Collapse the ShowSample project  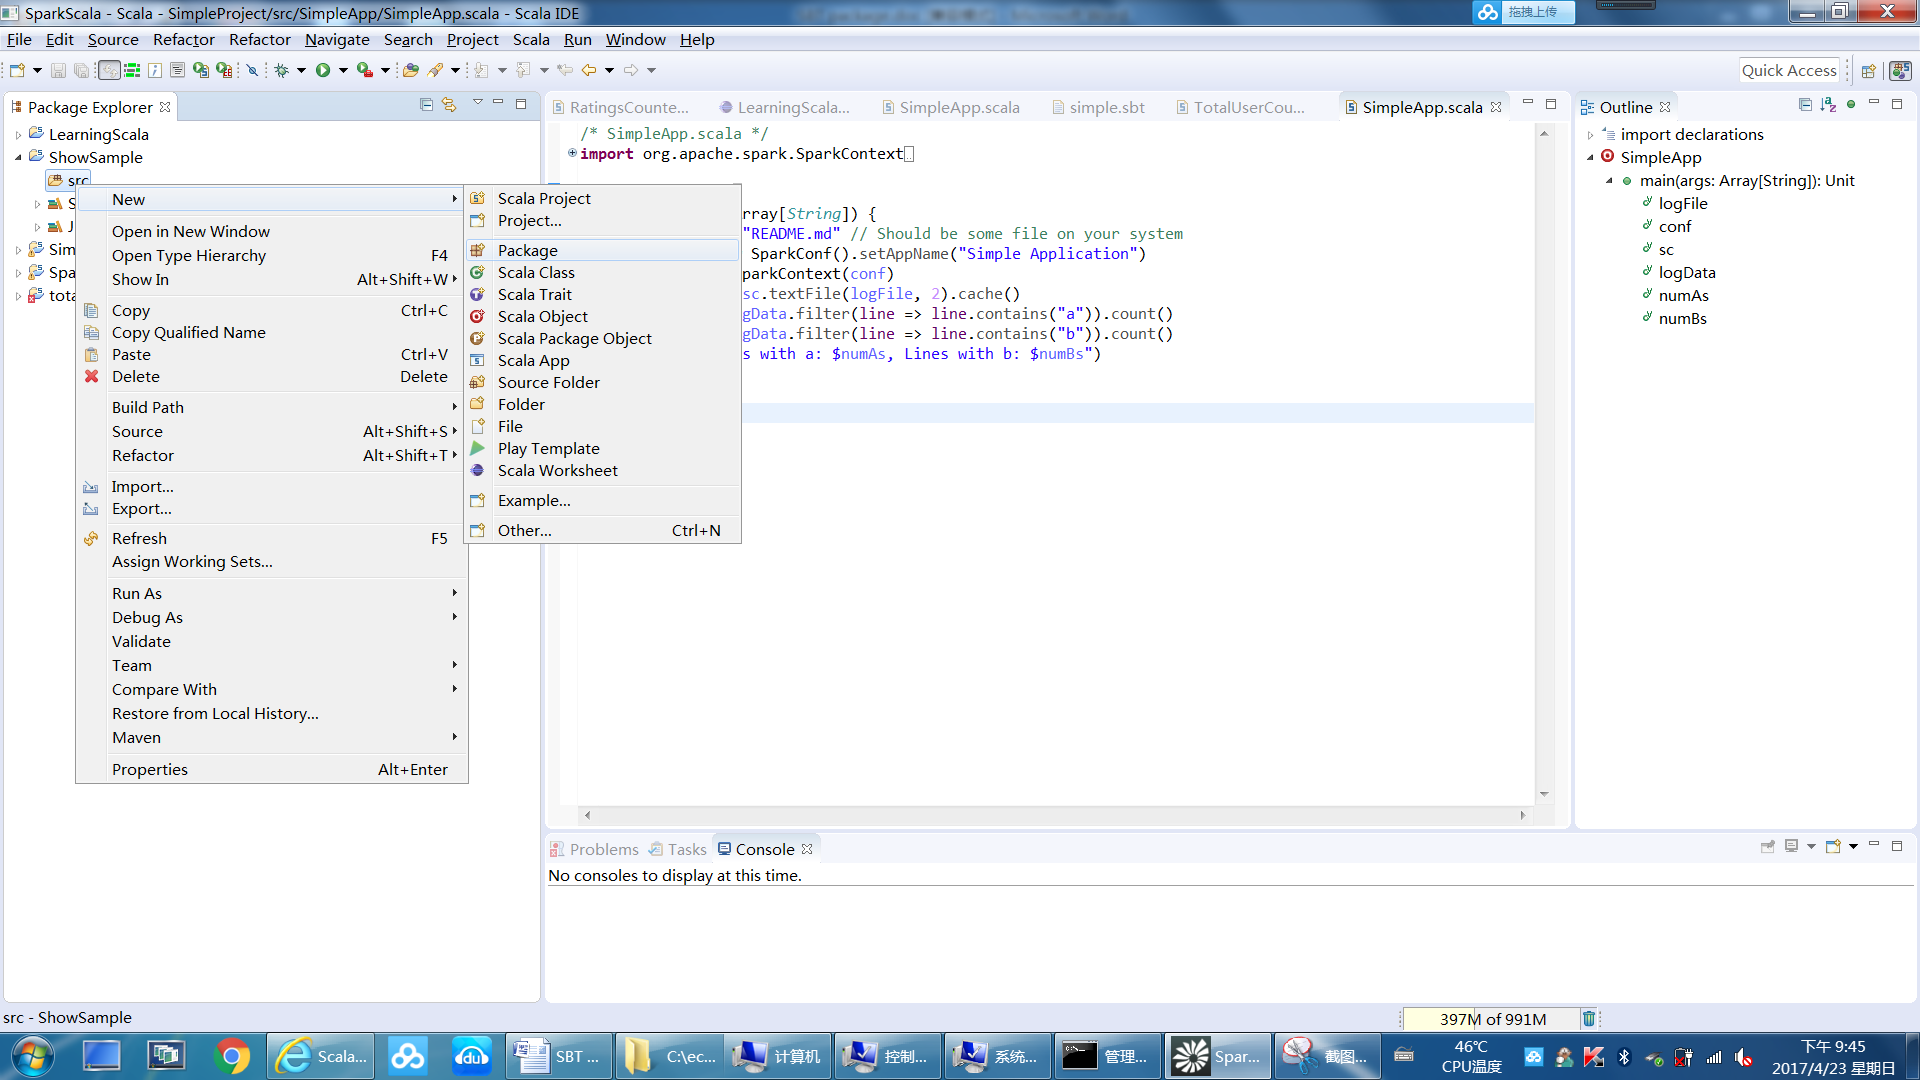pos(18,157)
